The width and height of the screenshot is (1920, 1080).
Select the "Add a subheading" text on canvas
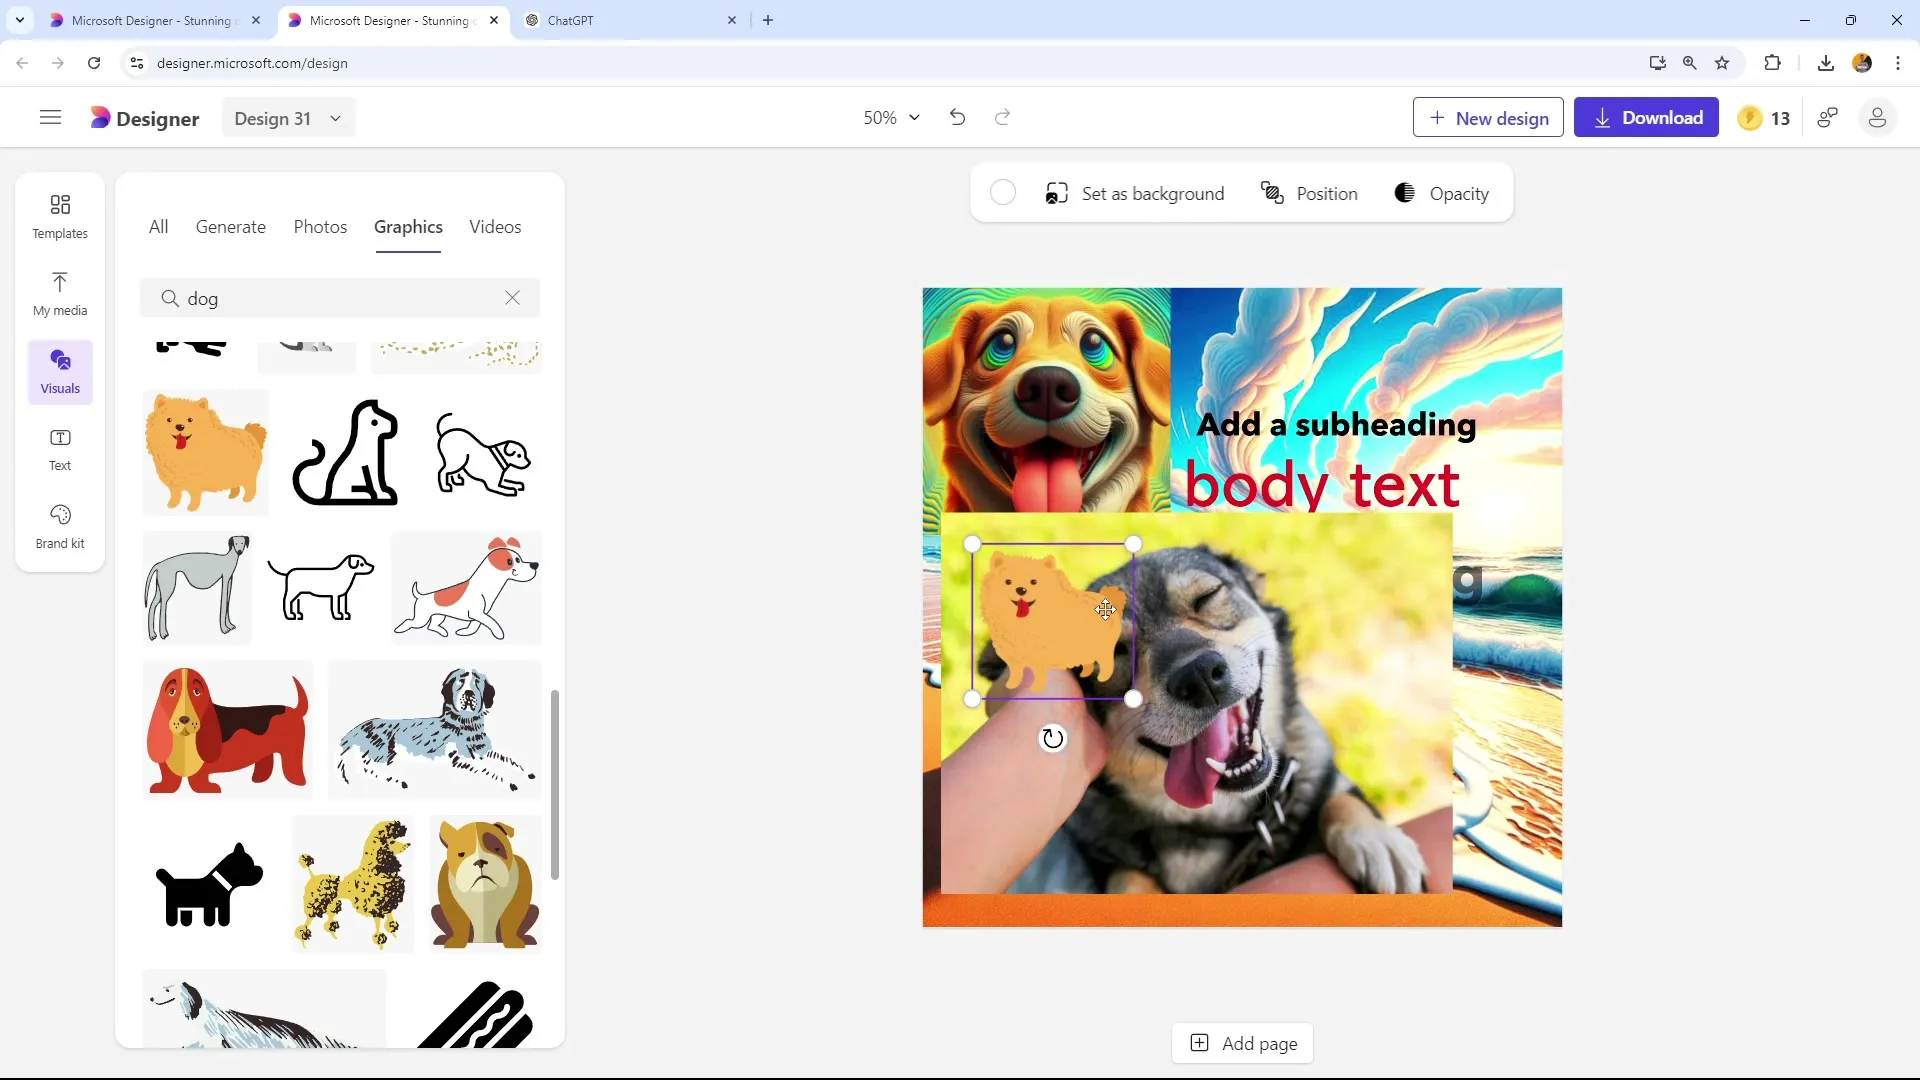click(1336, 425)
